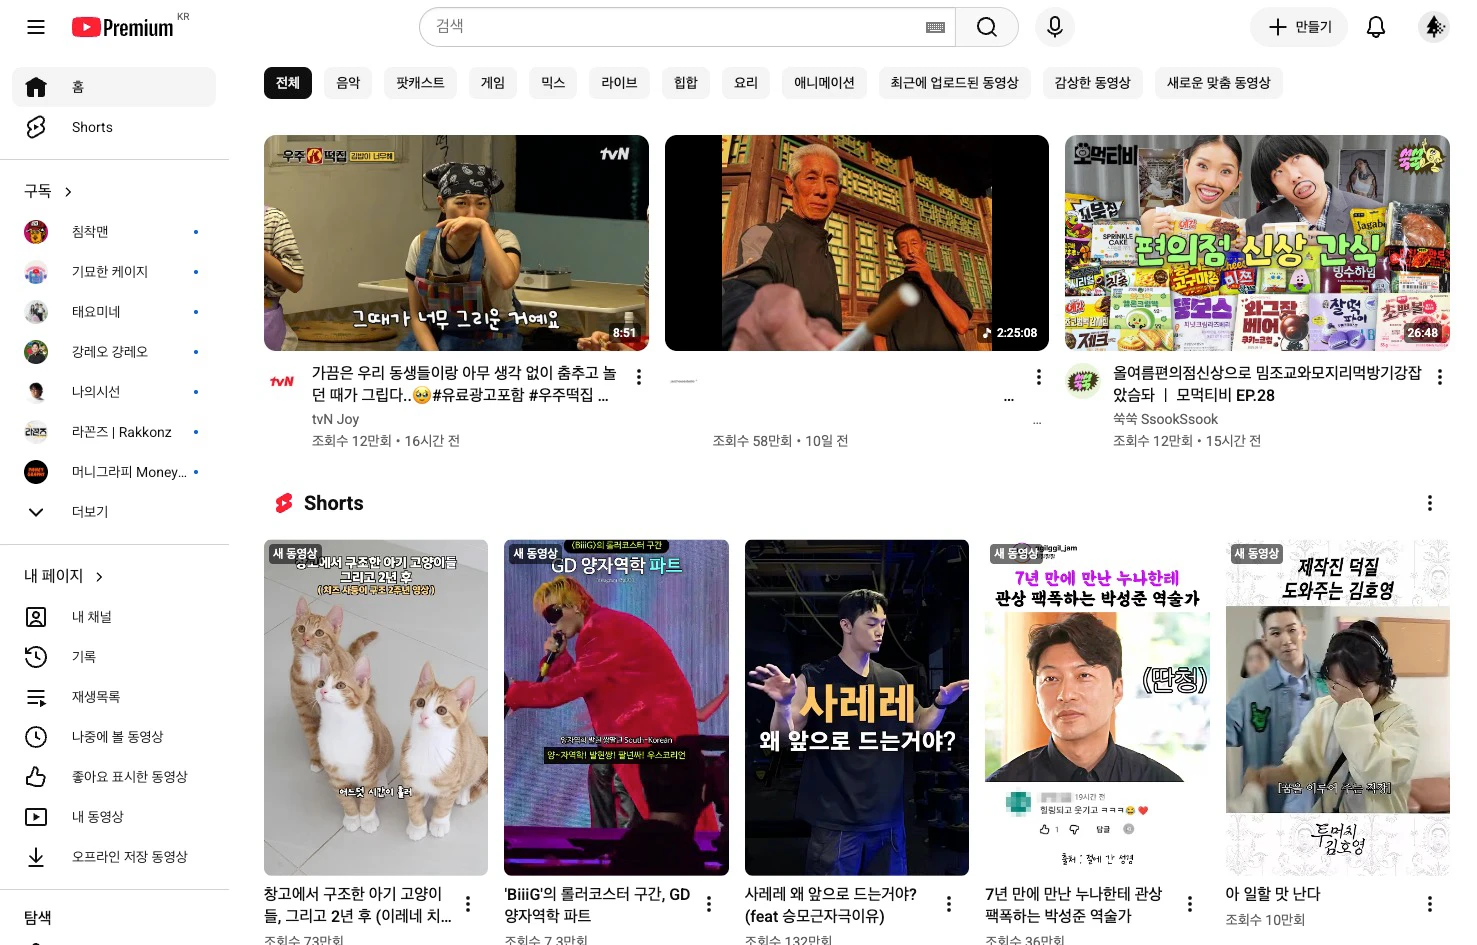Open the 가끔은 우리 동생들이랑 video title
The image size is (1477, 945).
464,384
